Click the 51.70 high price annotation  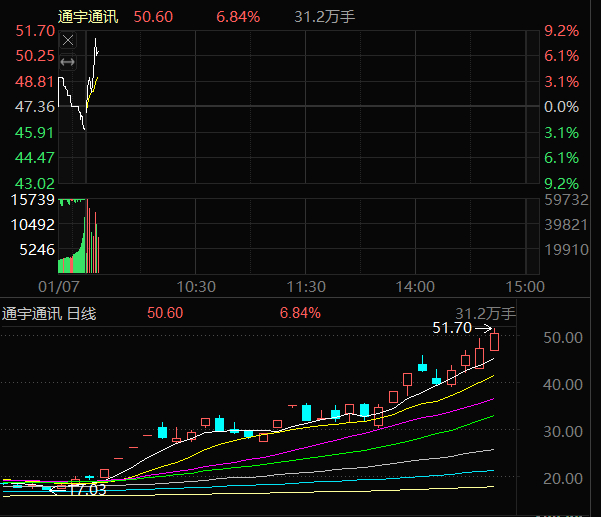click(452, 328)
